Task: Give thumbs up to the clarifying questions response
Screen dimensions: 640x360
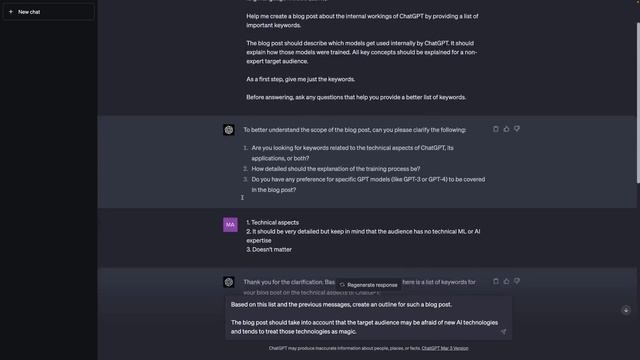Action: tap(506, 129)
